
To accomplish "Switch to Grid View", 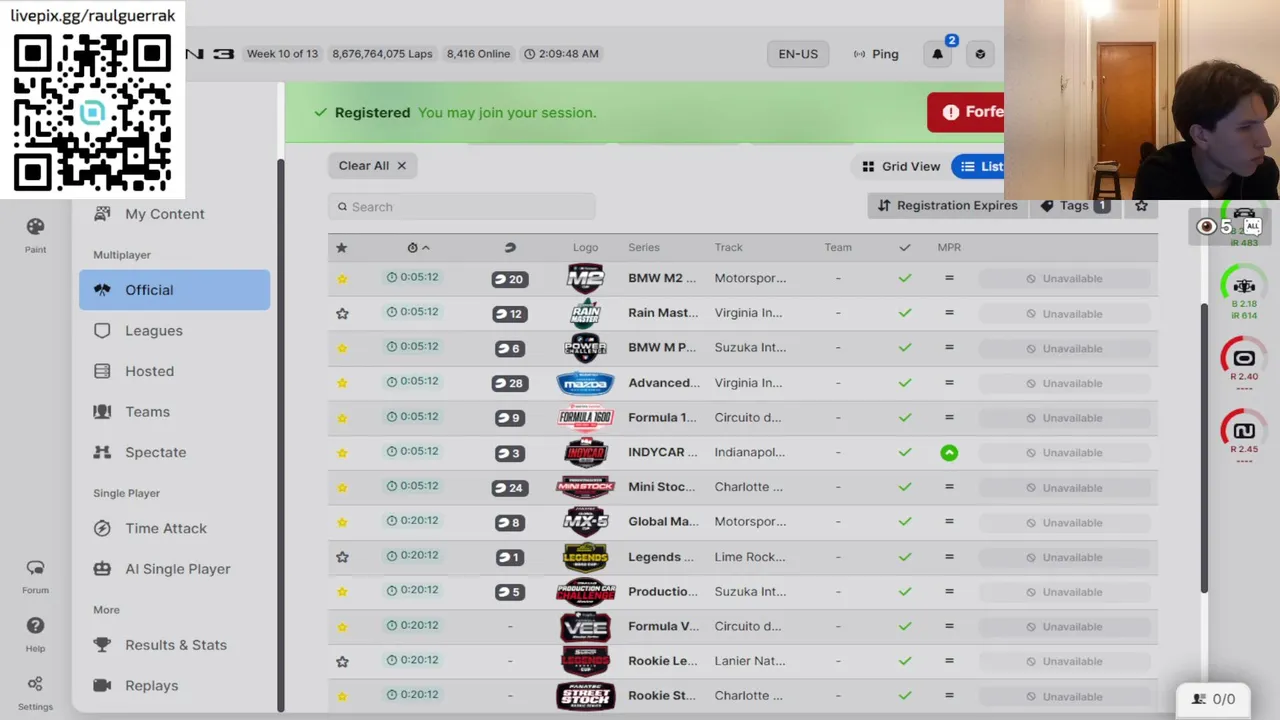I will (x=900, y=167).
